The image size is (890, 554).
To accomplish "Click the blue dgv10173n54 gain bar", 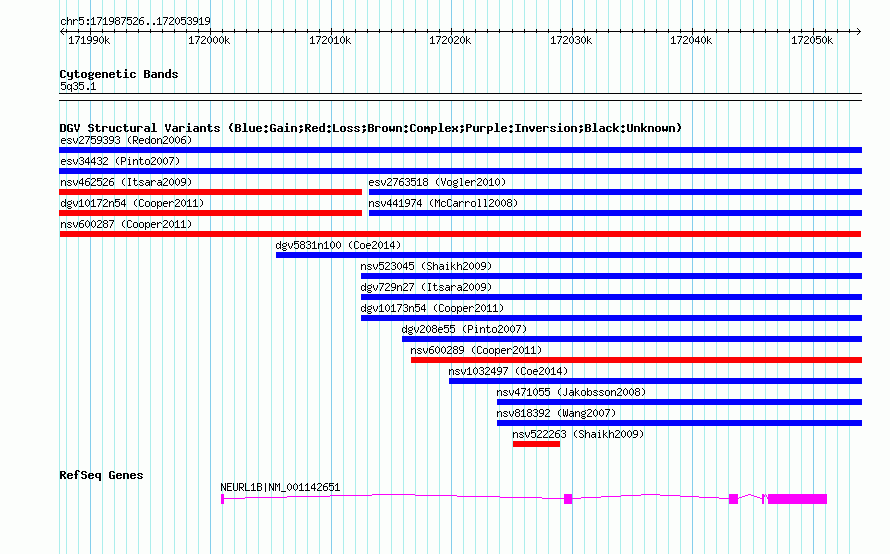I will (x=611, y=318).
